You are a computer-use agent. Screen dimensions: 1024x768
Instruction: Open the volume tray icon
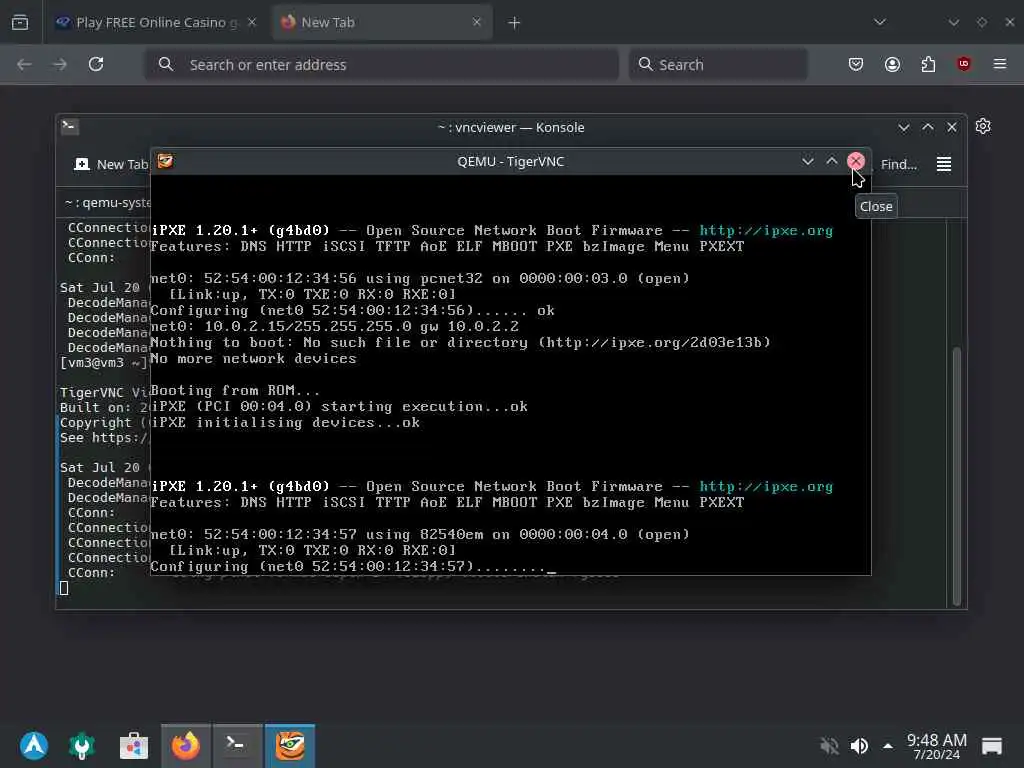(859, 746)
